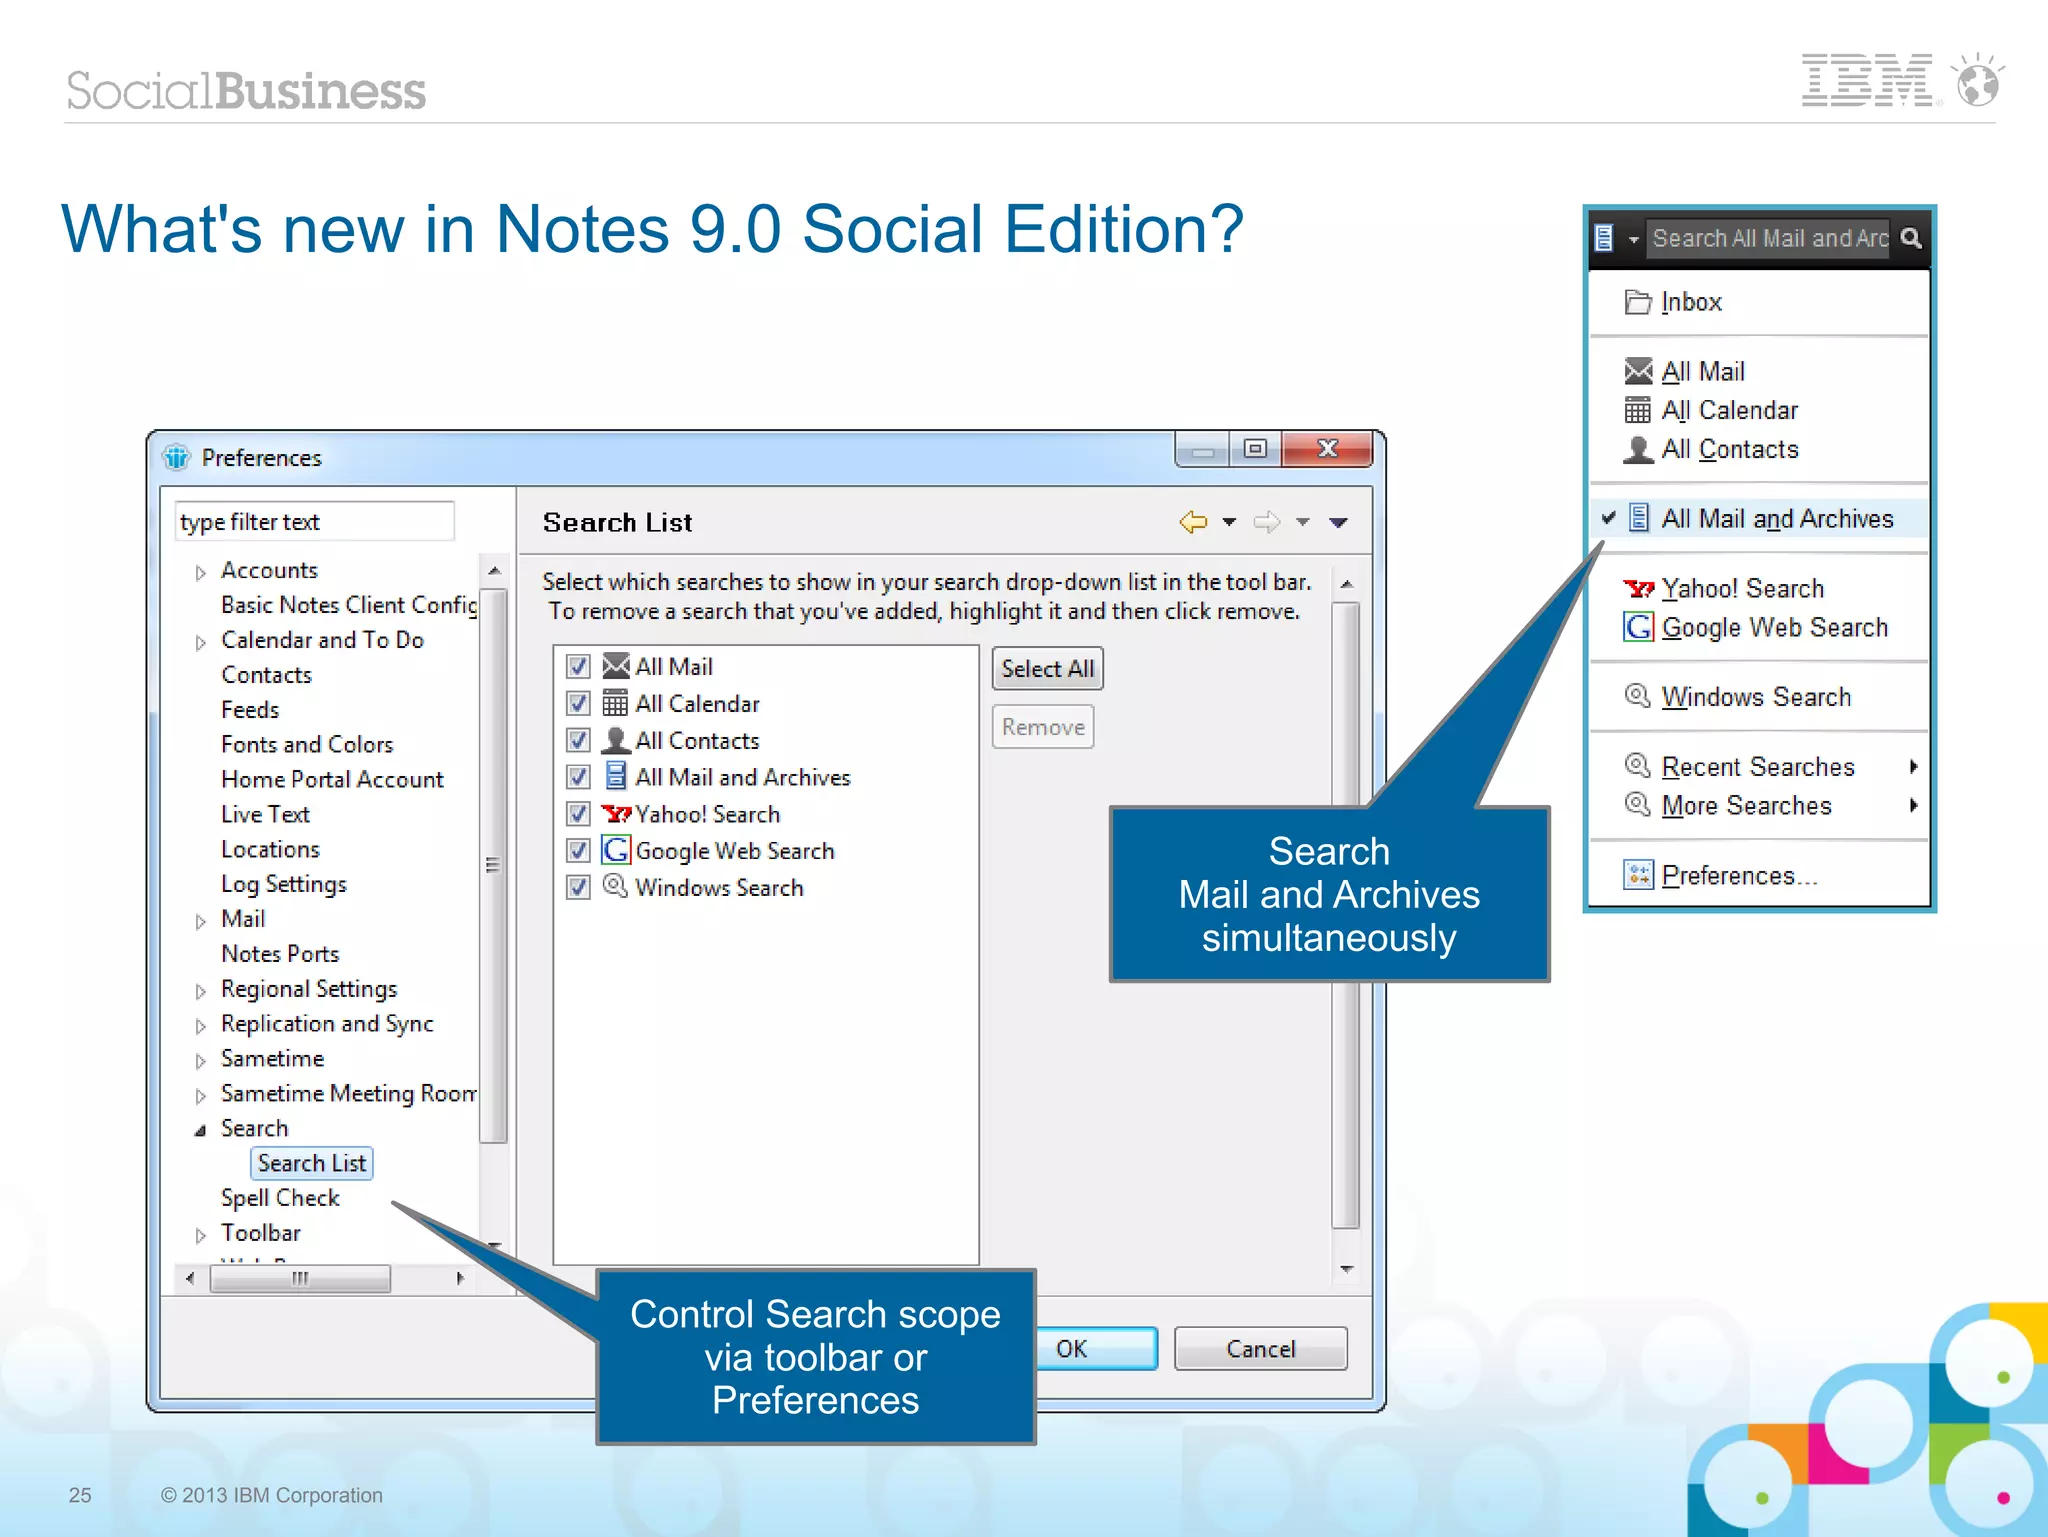Open the forward history dropdown arrow
2048x1537 pixels.
click(x=1302, y=522)
